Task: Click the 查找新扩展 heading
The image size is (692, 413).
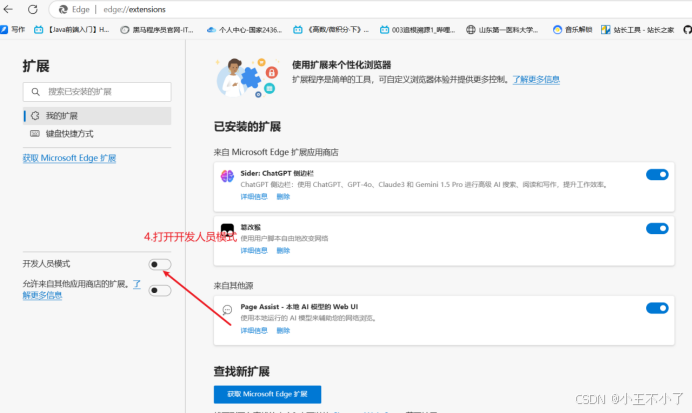Action: tap(241, 372)
